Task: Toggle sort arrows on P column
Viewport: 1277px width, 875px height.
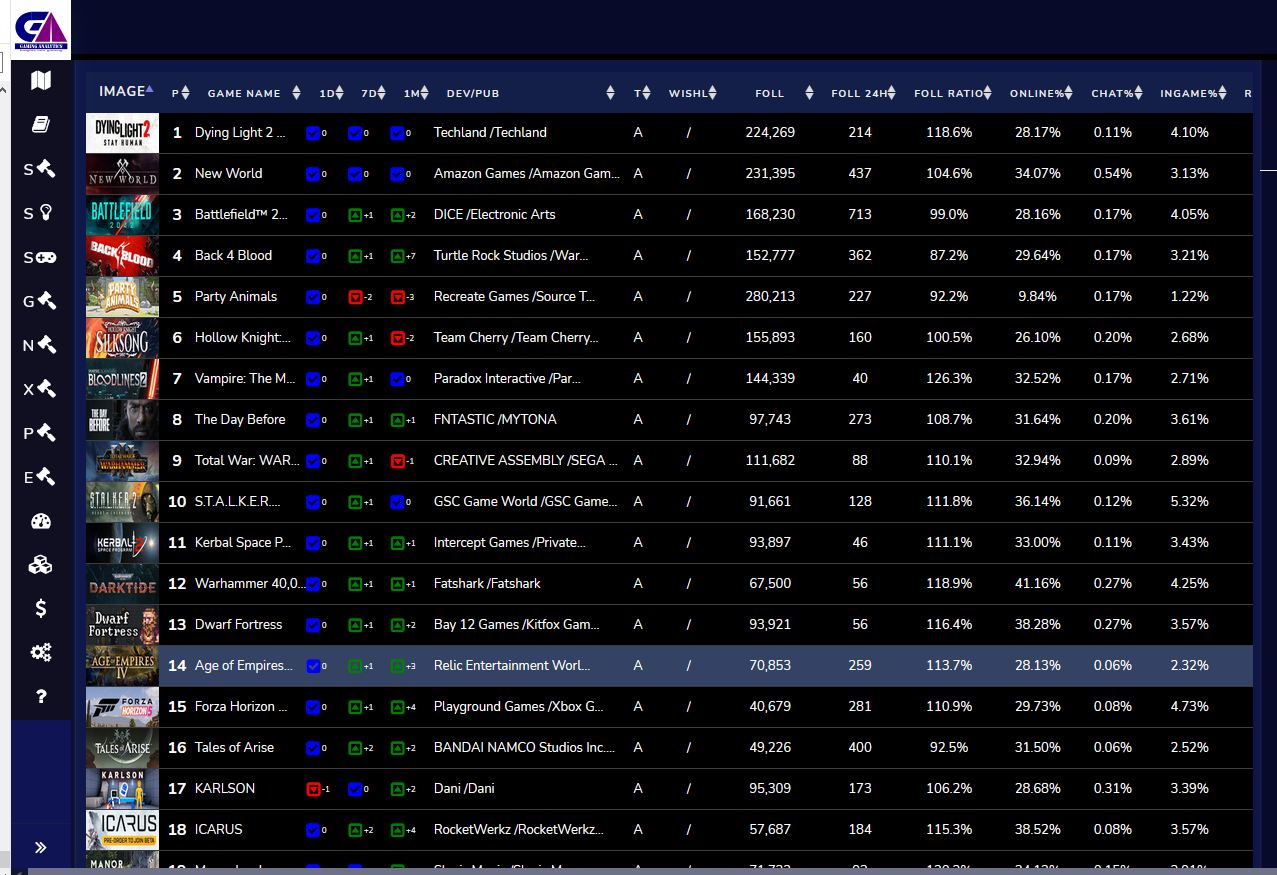Action: tap(185, 93)
